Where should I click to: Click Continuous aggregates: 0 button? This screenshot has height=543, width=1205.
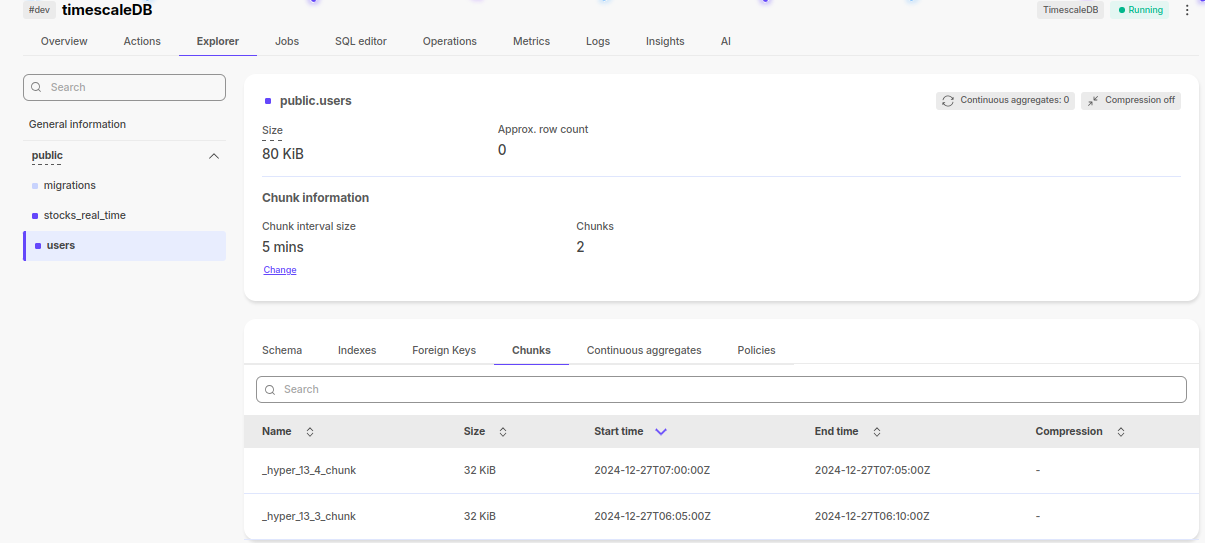1006,101
